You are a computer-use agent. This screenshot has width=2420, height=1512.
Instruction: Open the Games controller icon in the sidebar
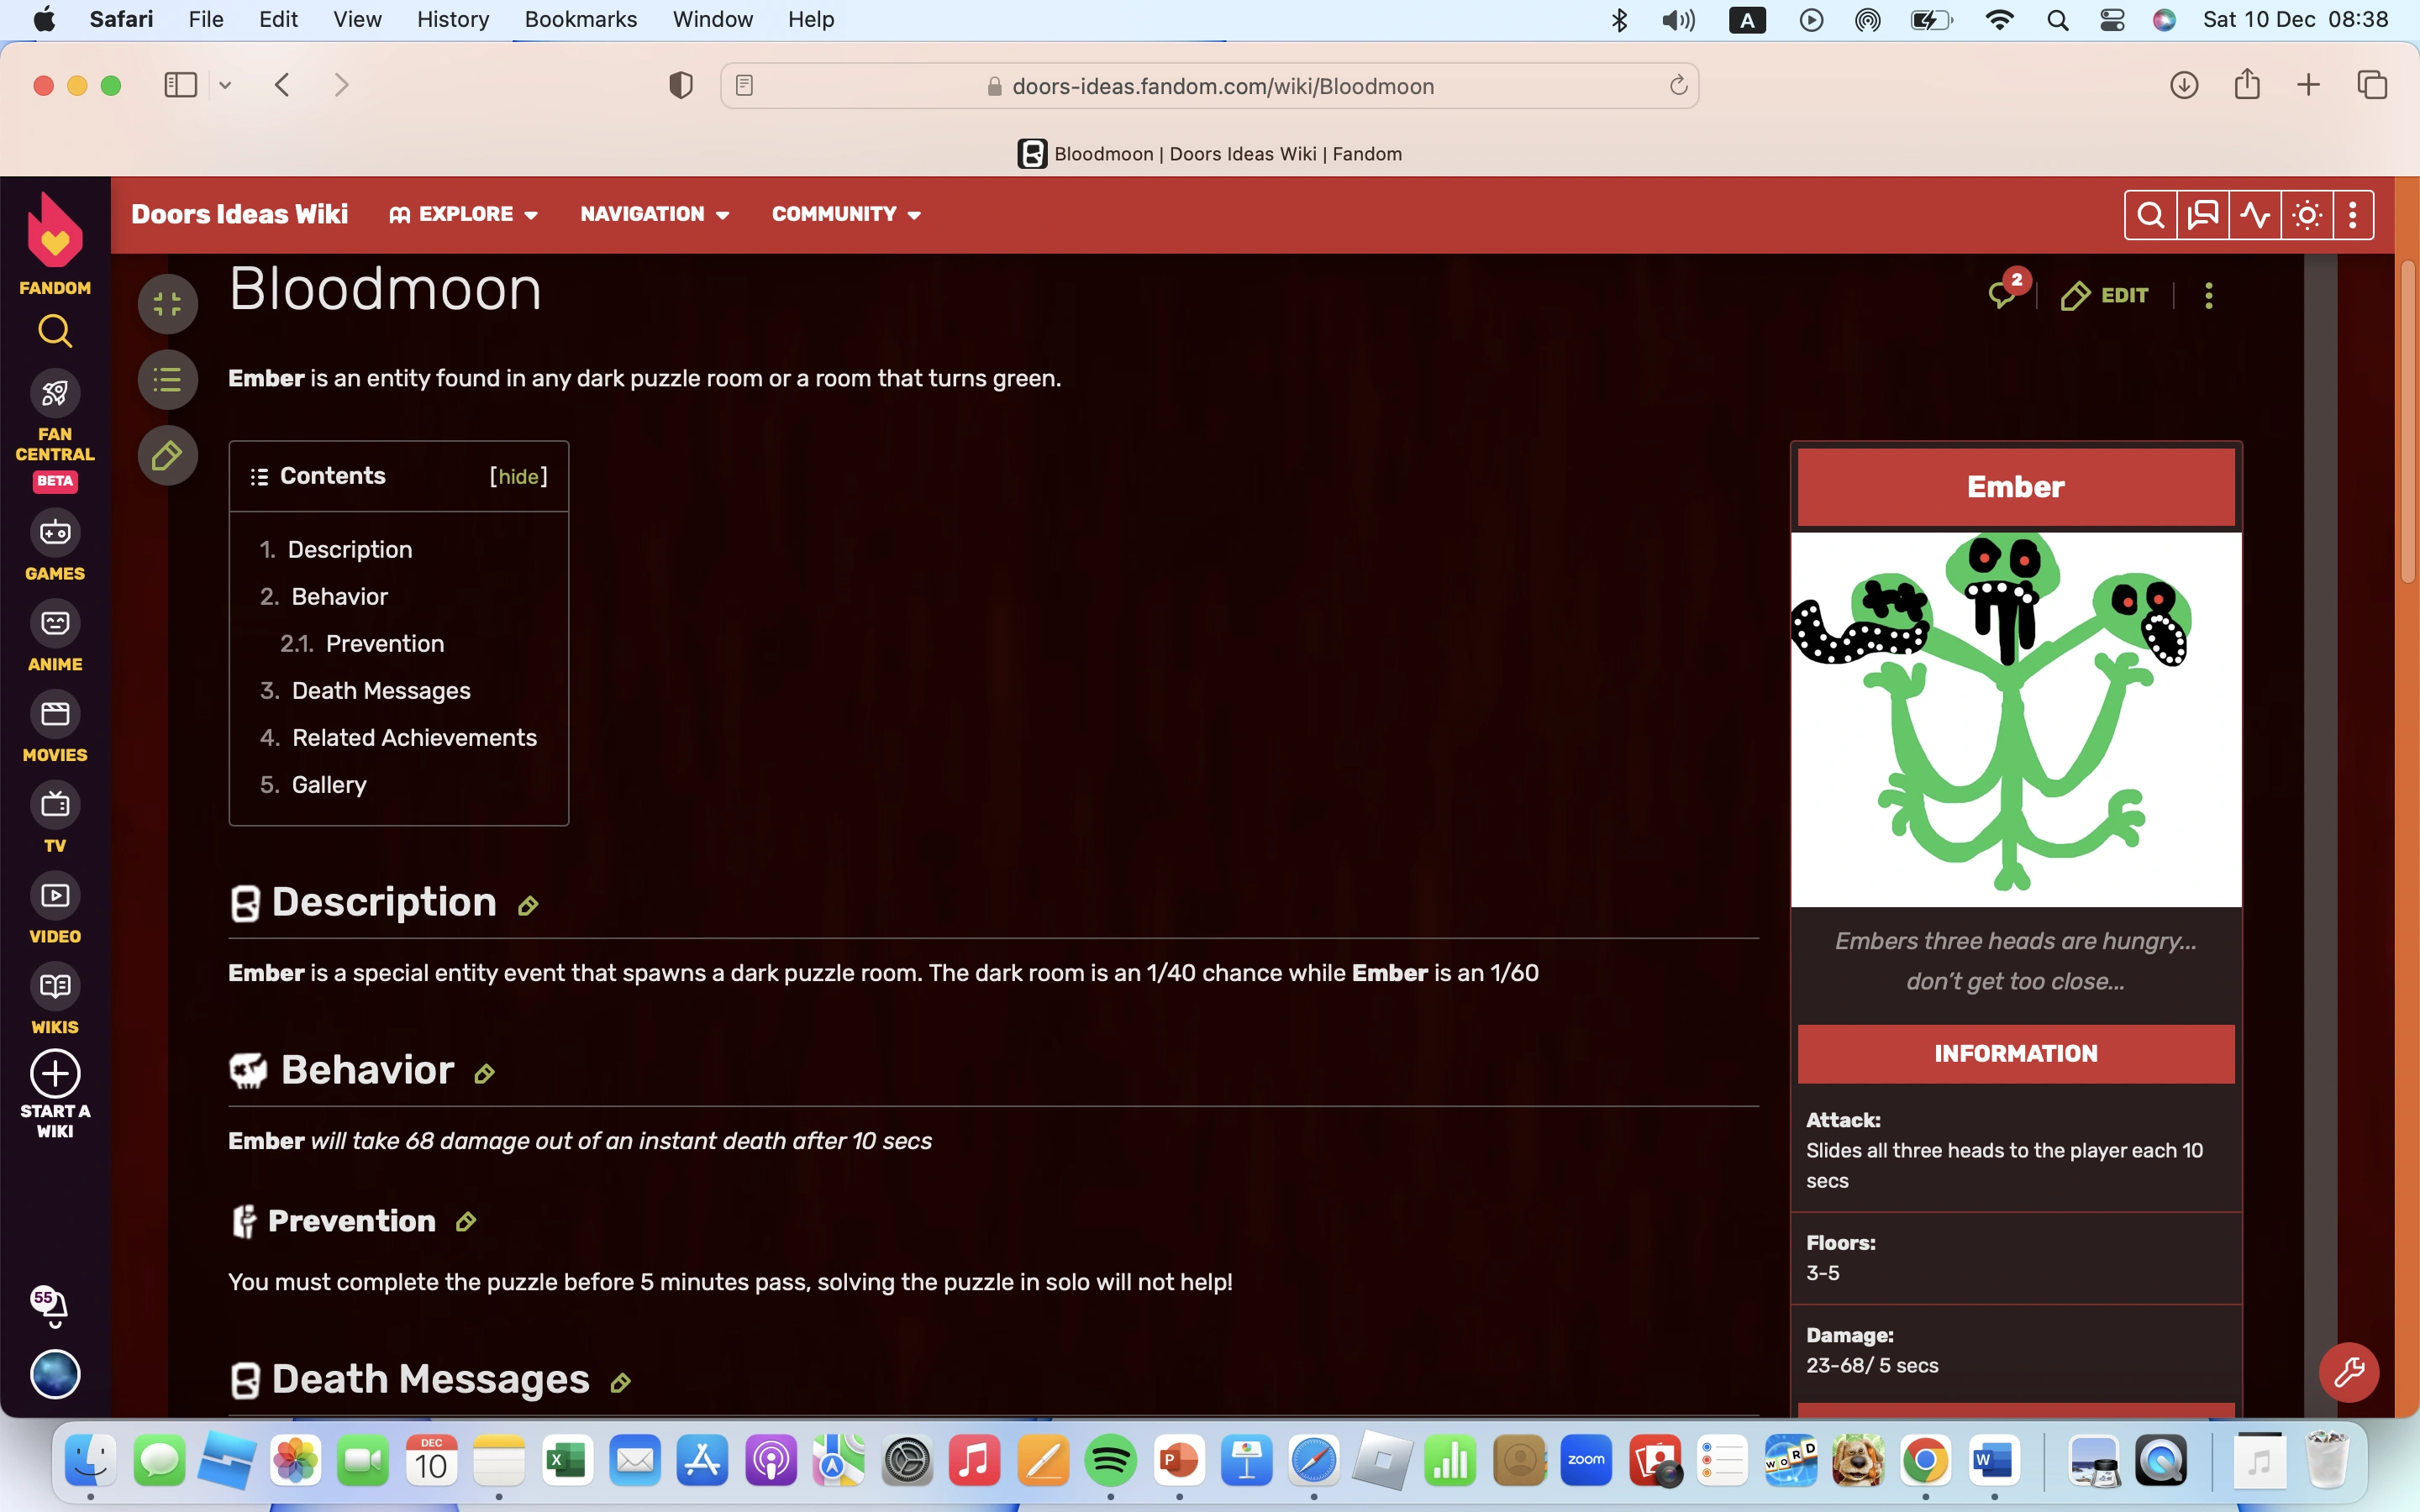pos(55,533)
